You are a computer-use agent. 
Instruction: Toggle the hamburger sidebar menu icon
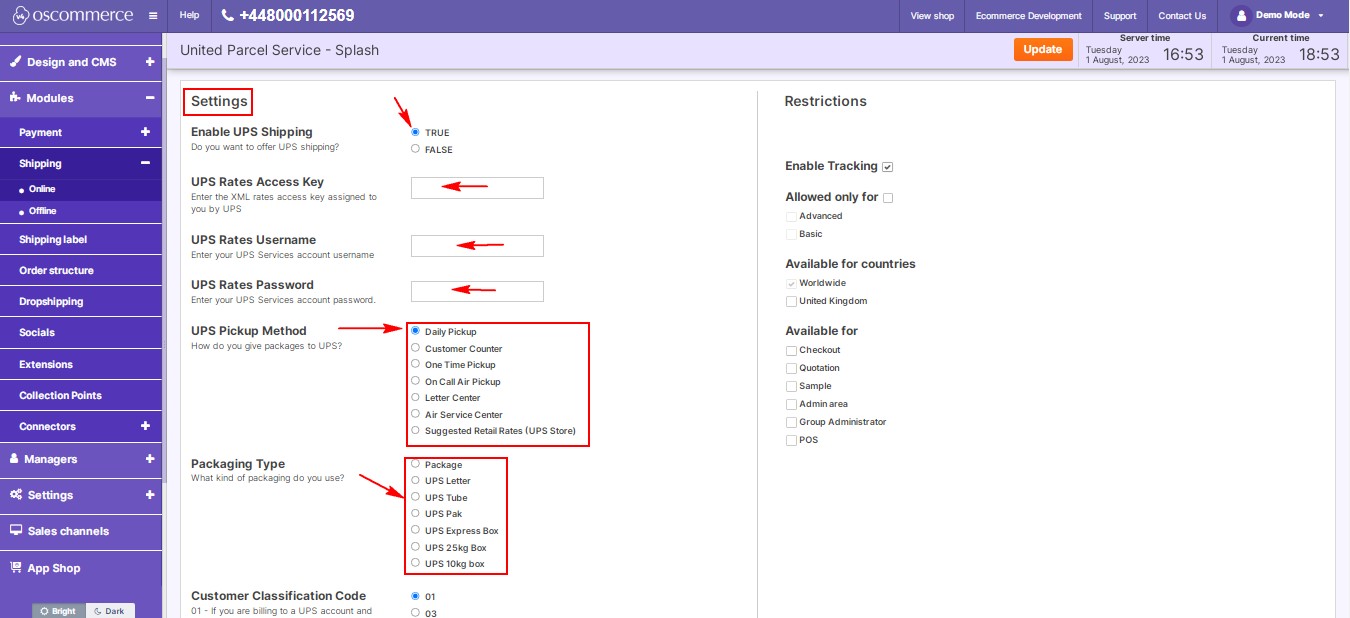click(152, 16)
